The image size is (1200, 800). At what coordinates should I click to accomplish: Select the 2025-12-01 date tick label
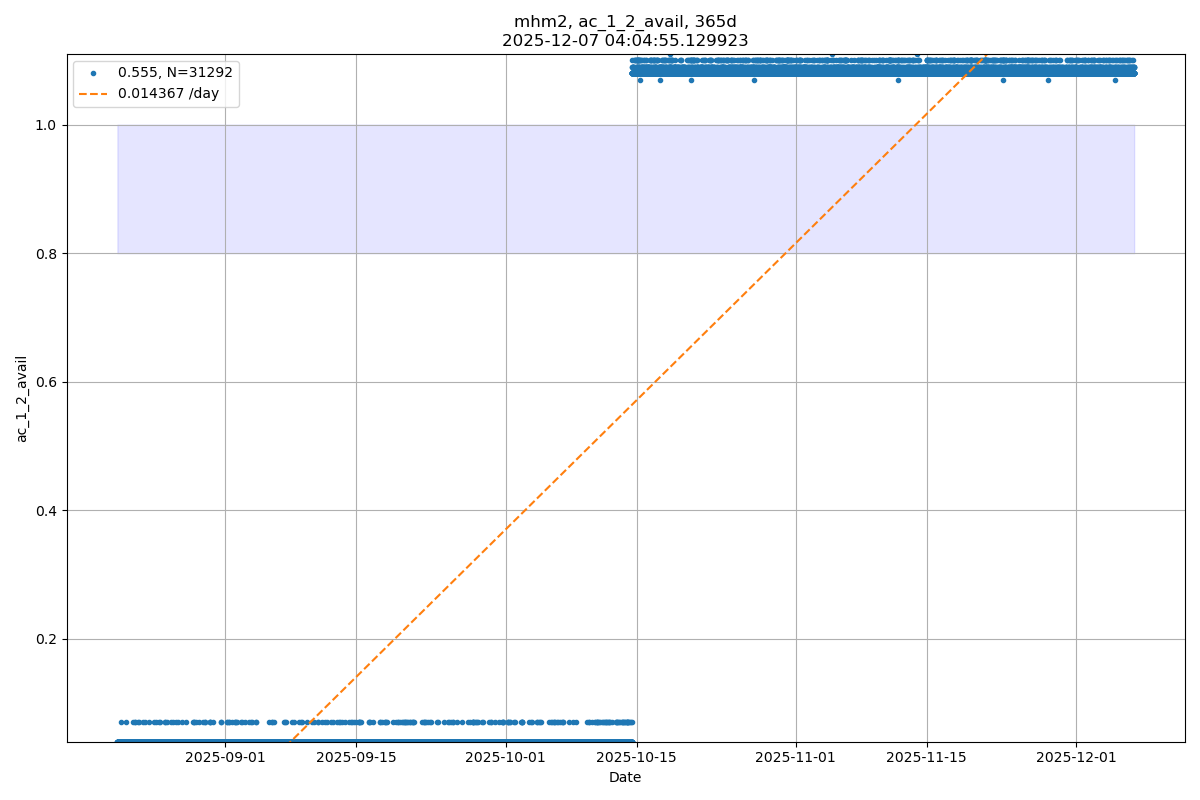pos(1076,758)
